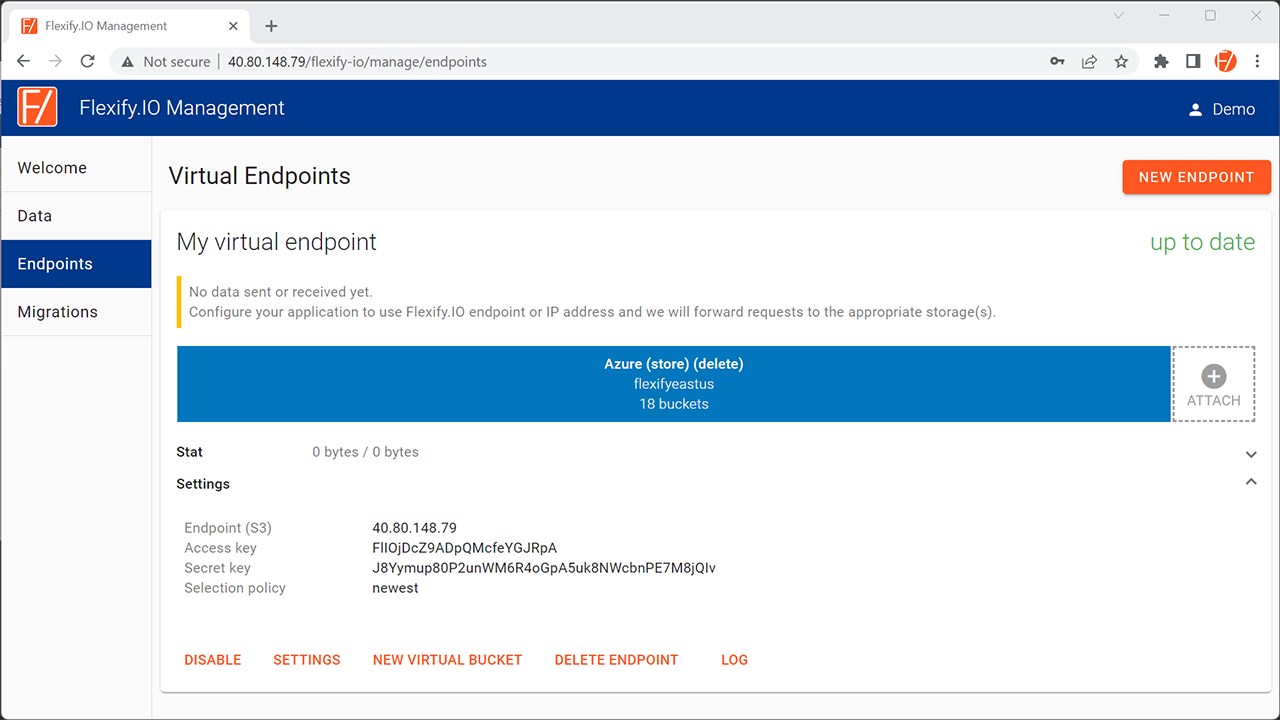
Task: Click the Flexify.IO Management header title
Action: point(182,108)
